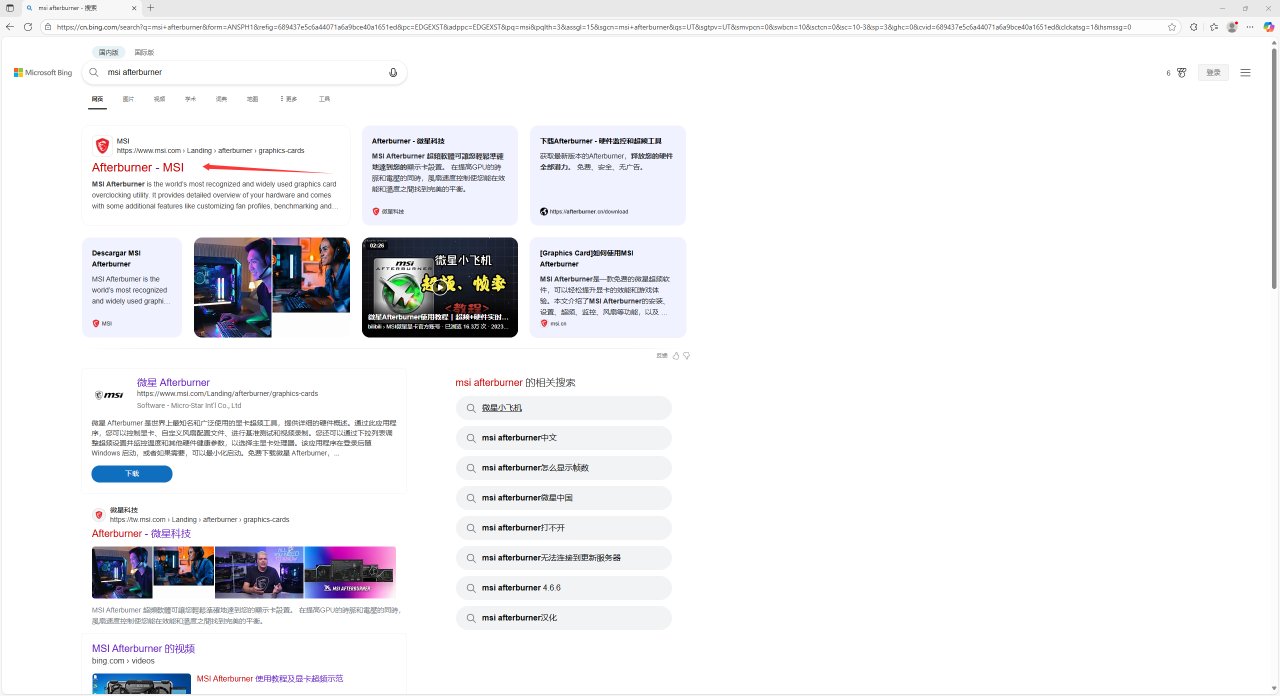Screen dimensions: 1280x696
Task: Click the thumbs-up feedback icon
Action: click(x=676, y=355)
